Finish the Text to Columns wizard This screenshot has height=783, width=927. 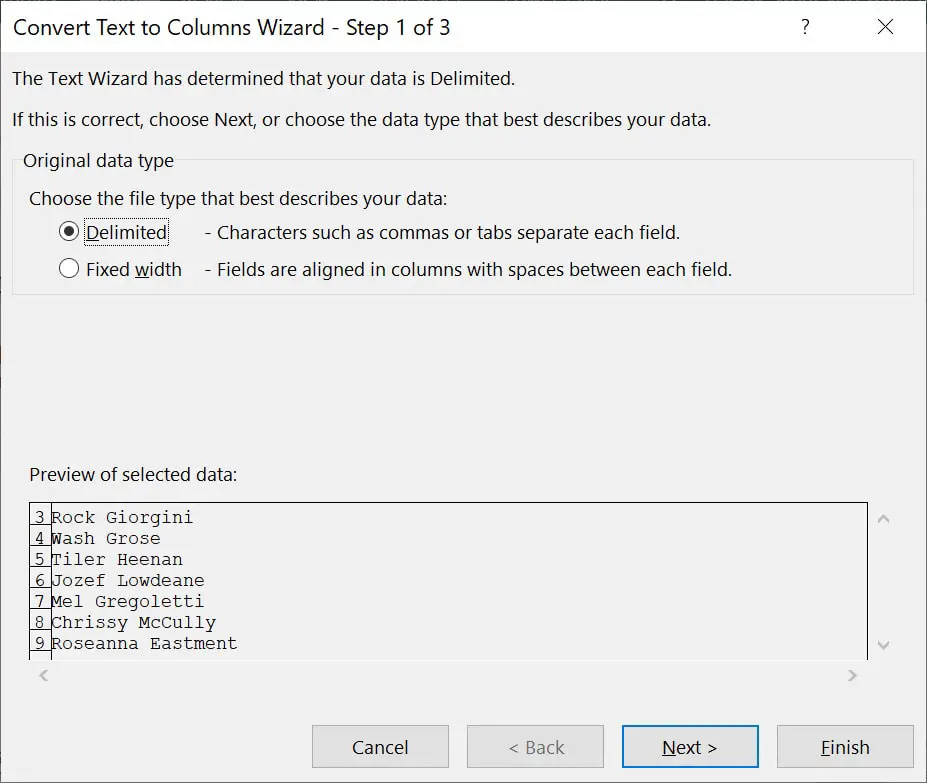pyautogui.click(x=844, y=746)
